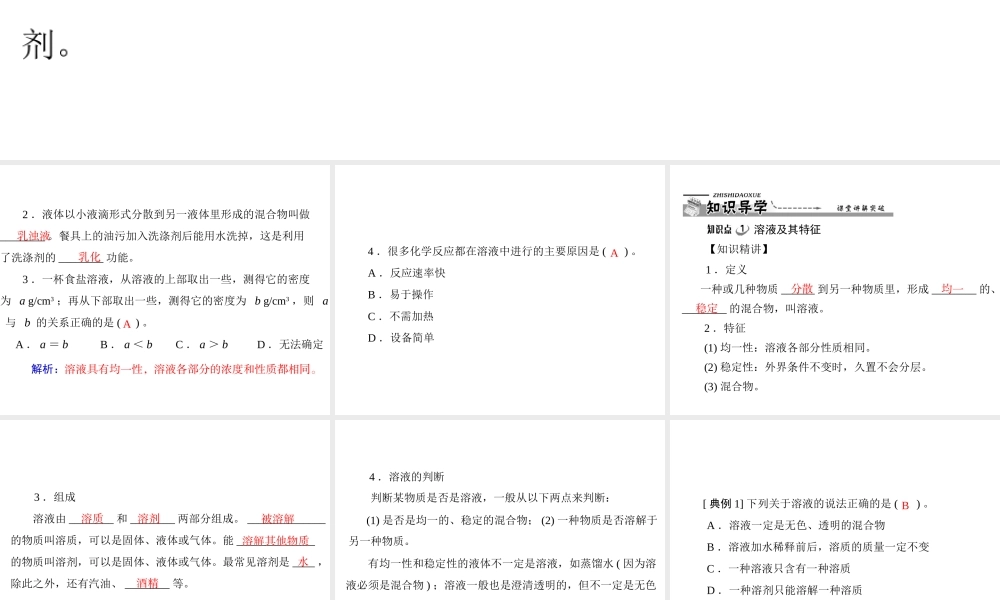Viewport: 1000px width, 600px height.
Task: Select the red answer 乳浊液
Action: pos(33,236)
